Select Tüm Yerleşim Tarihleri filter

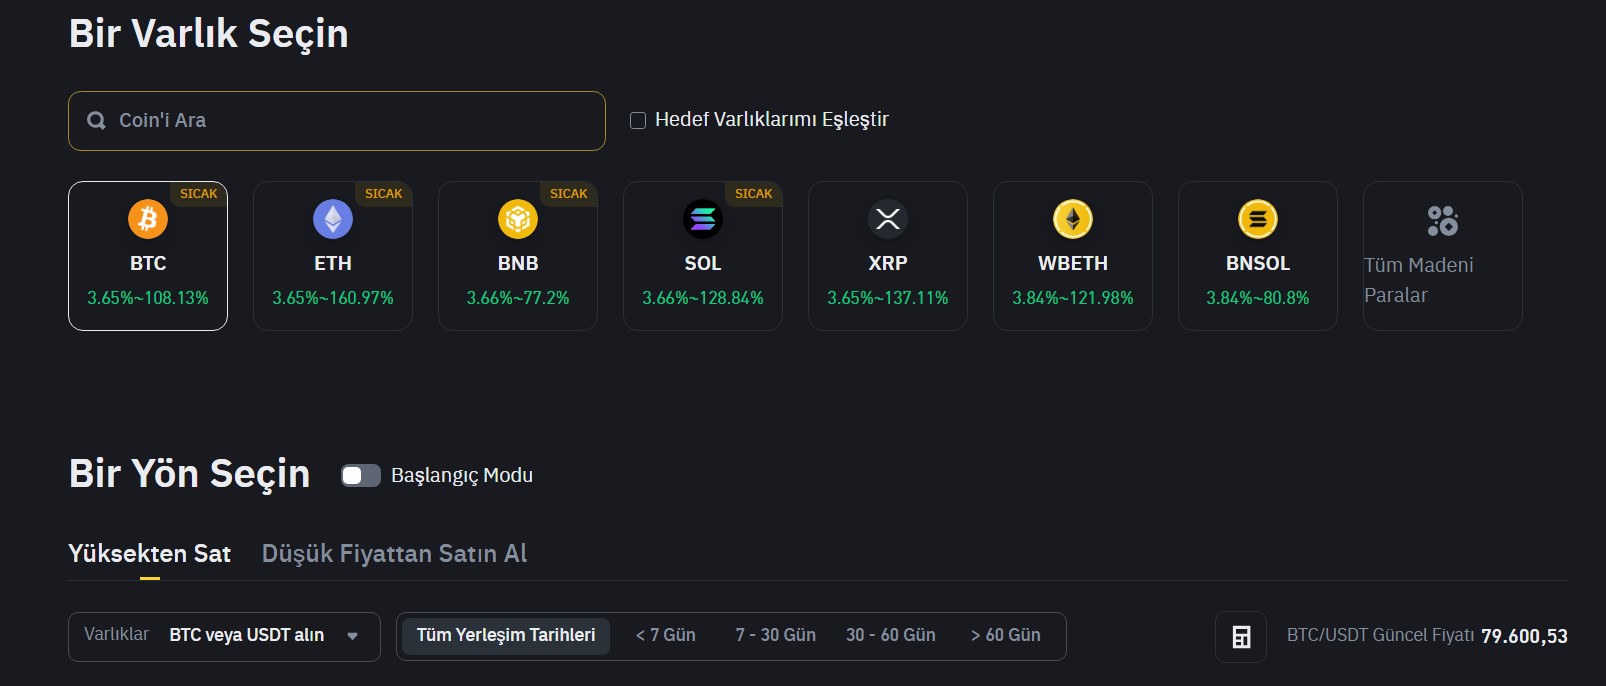[505, 635]
